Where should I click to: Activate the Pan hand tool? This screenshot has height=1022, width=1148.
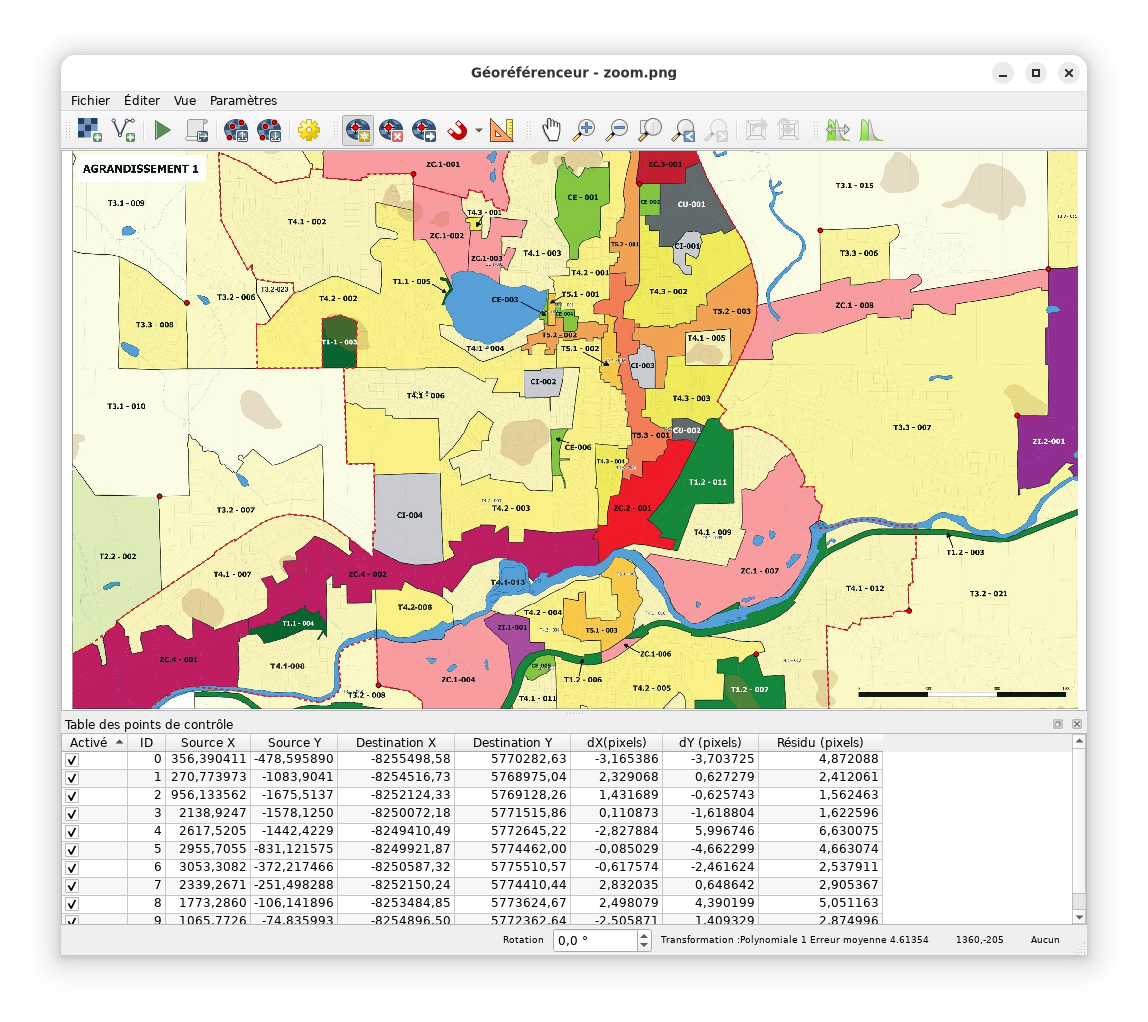point(551,130)
